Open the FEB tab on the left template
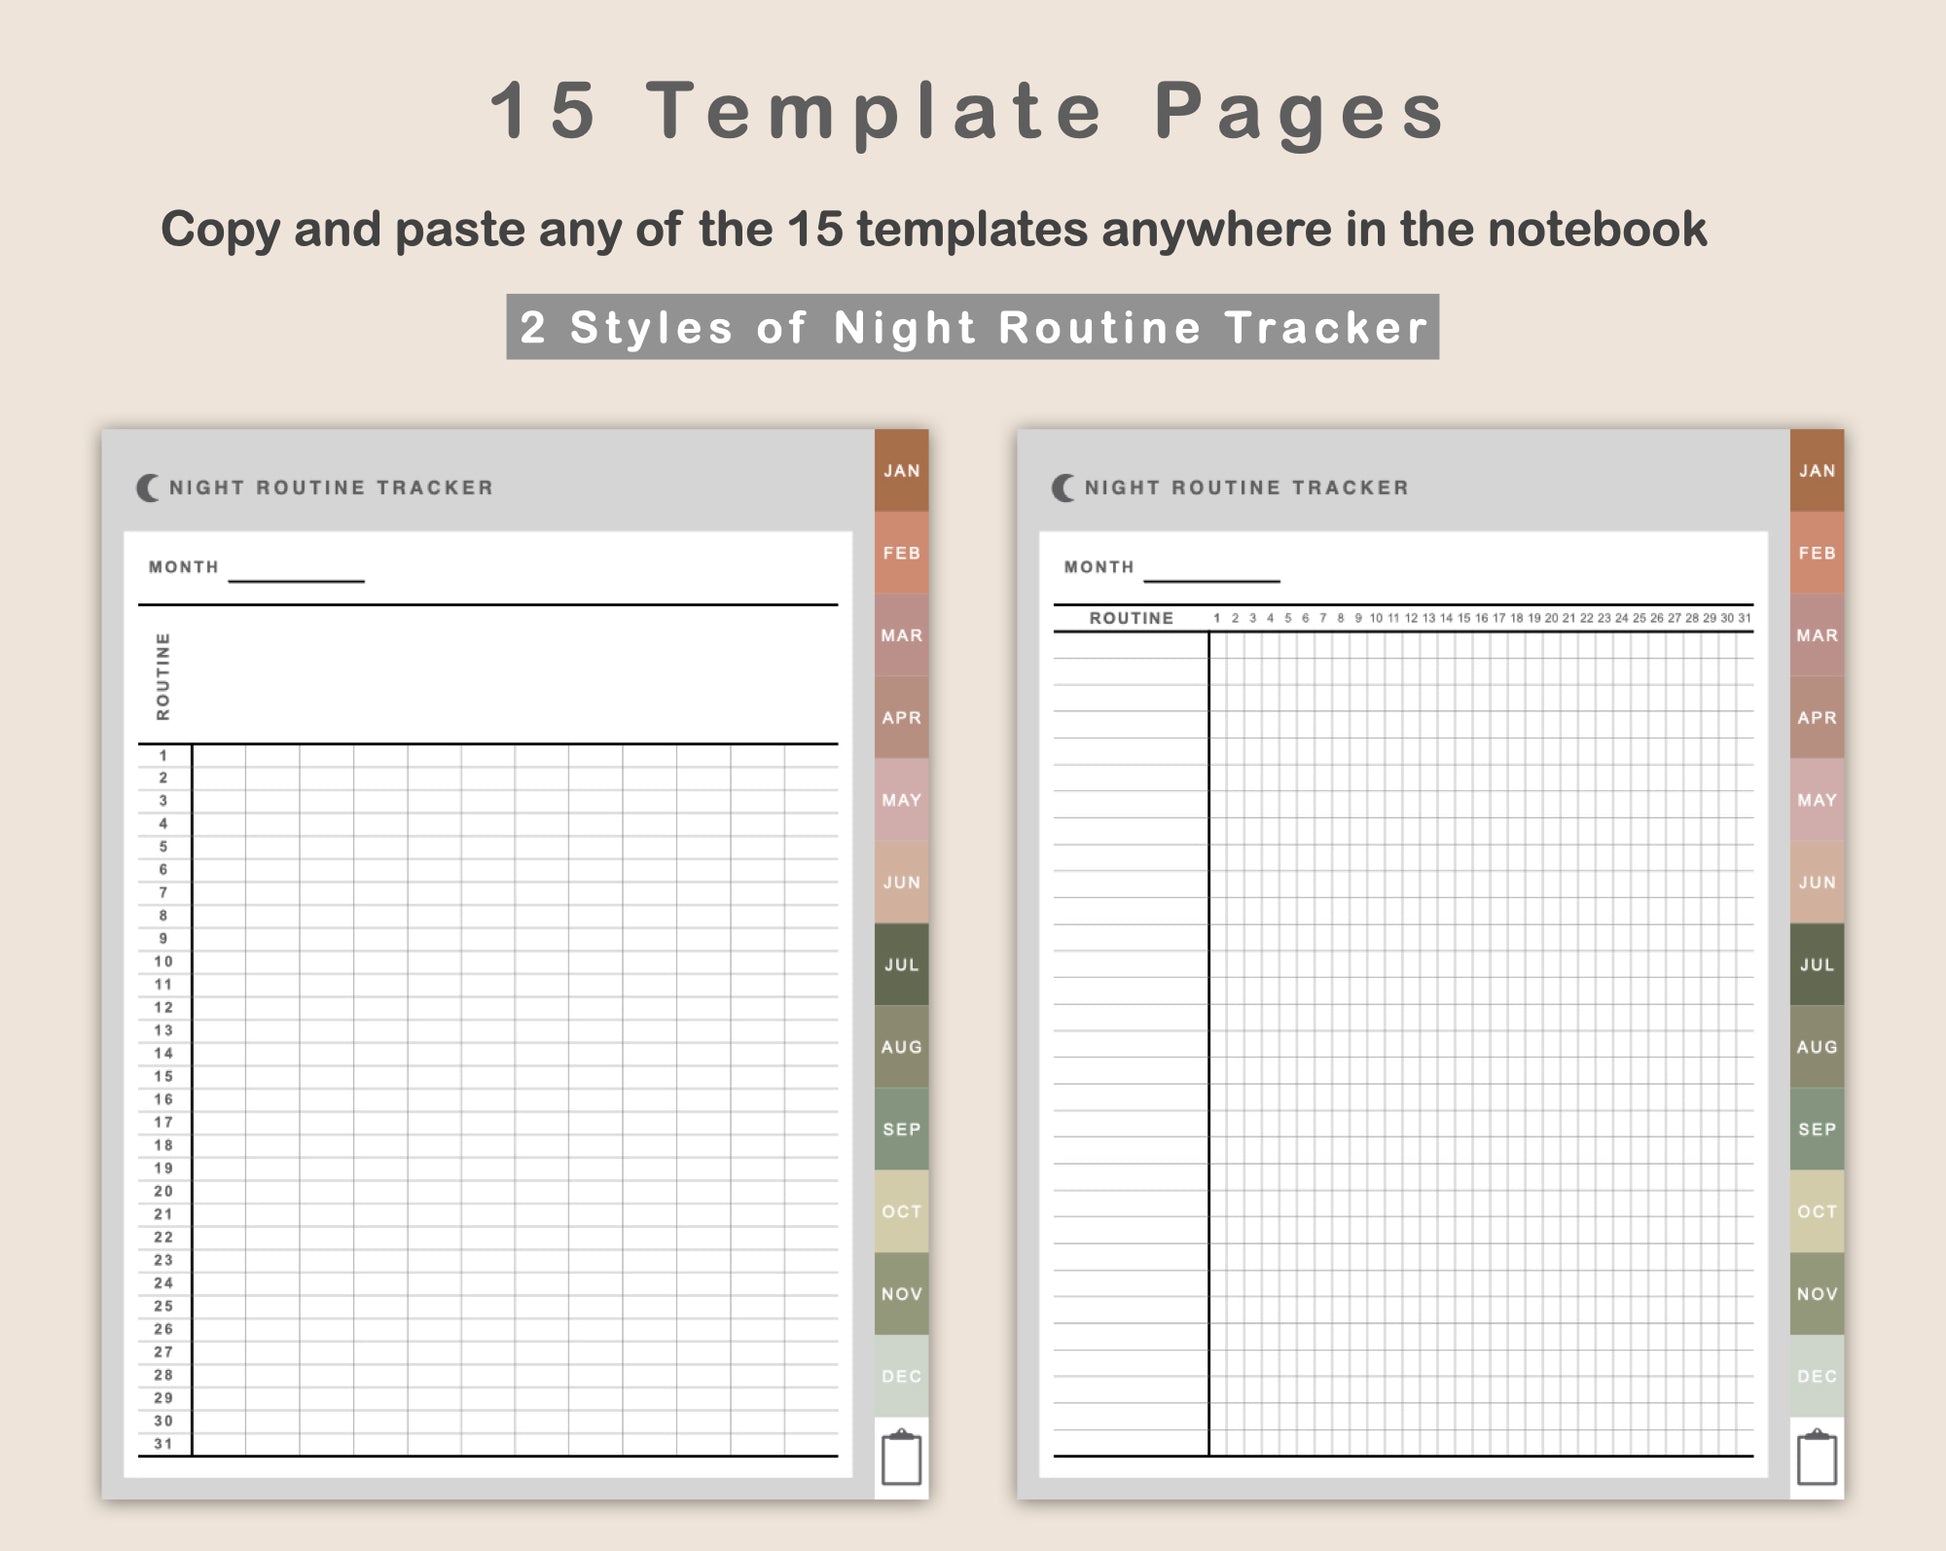The image size is (1946, 1551). point(901,553)
